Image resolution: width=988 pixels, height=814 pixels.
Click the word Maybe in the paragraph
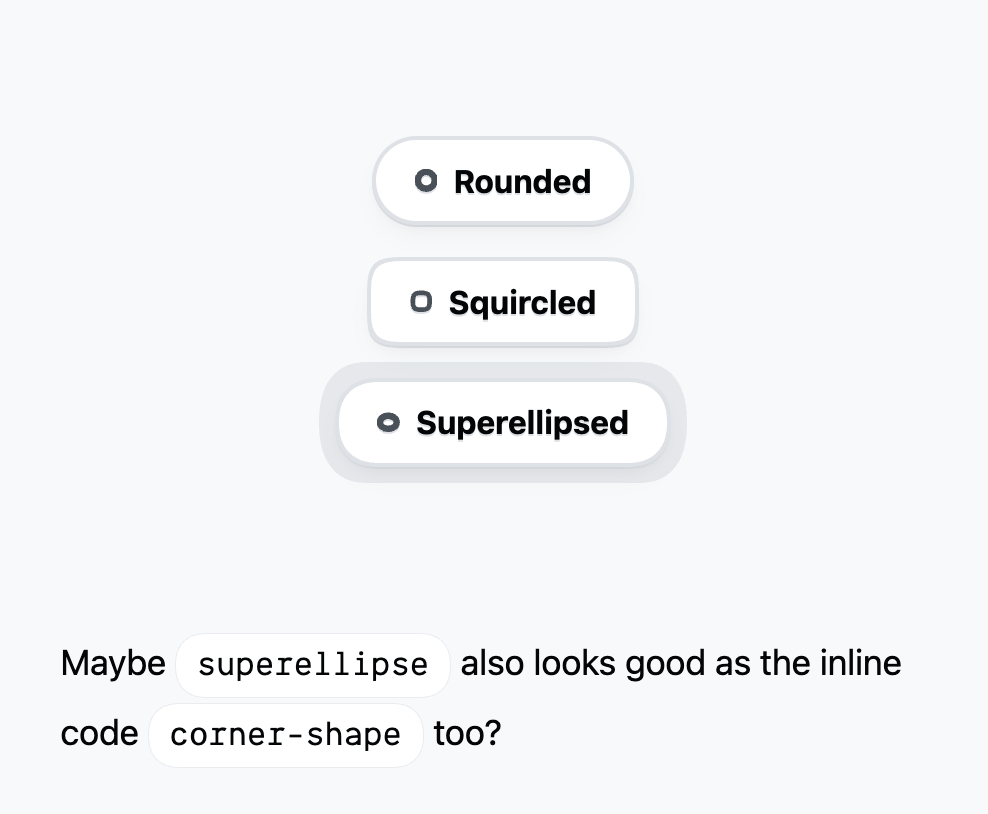(x=113, y=664)
